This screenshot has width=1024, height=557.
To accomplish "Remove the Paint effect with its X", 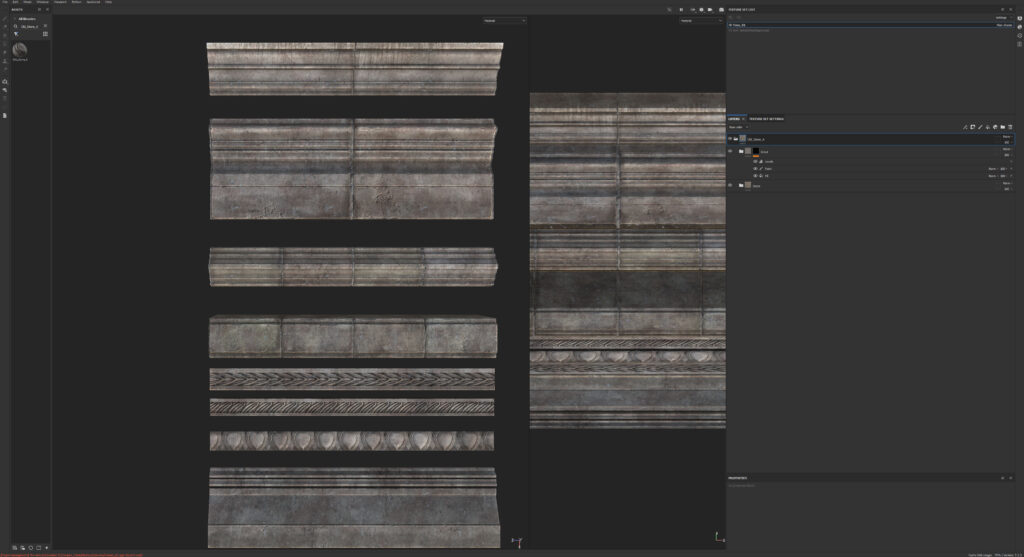I will [x=1011, y=168].
